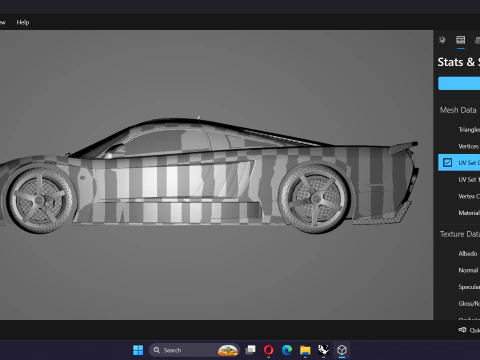Open File Explorer from the taskbar
This screenshot has height=360, width=480.
tap(305, 350)
